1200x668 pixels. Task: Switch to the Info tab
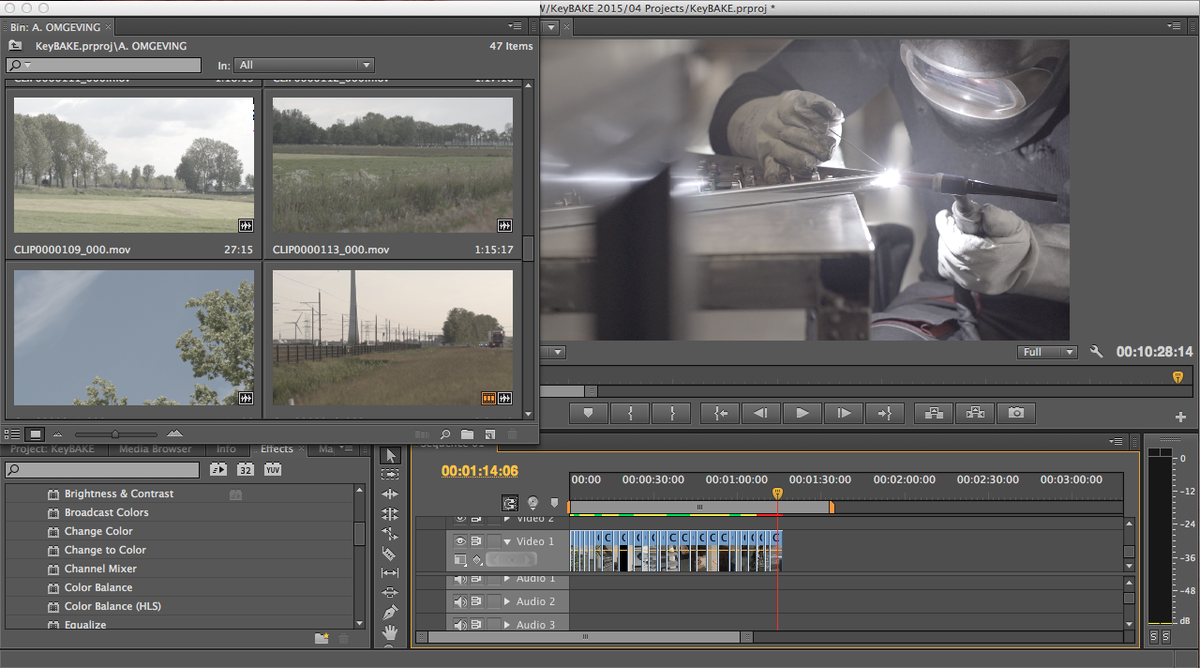[227, 448]
